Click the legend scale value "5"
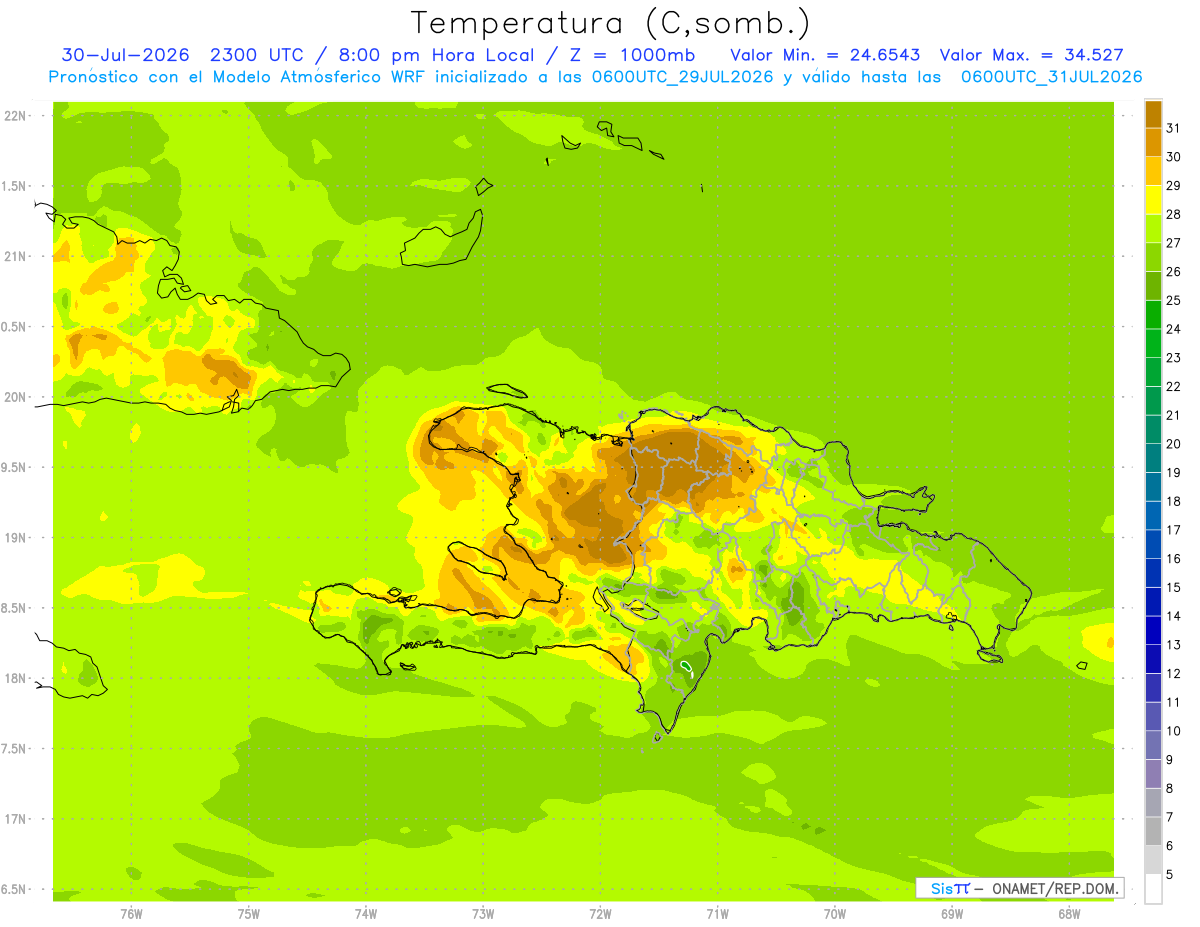Viewport: 1200px width, 927px height. (1170, 875)
